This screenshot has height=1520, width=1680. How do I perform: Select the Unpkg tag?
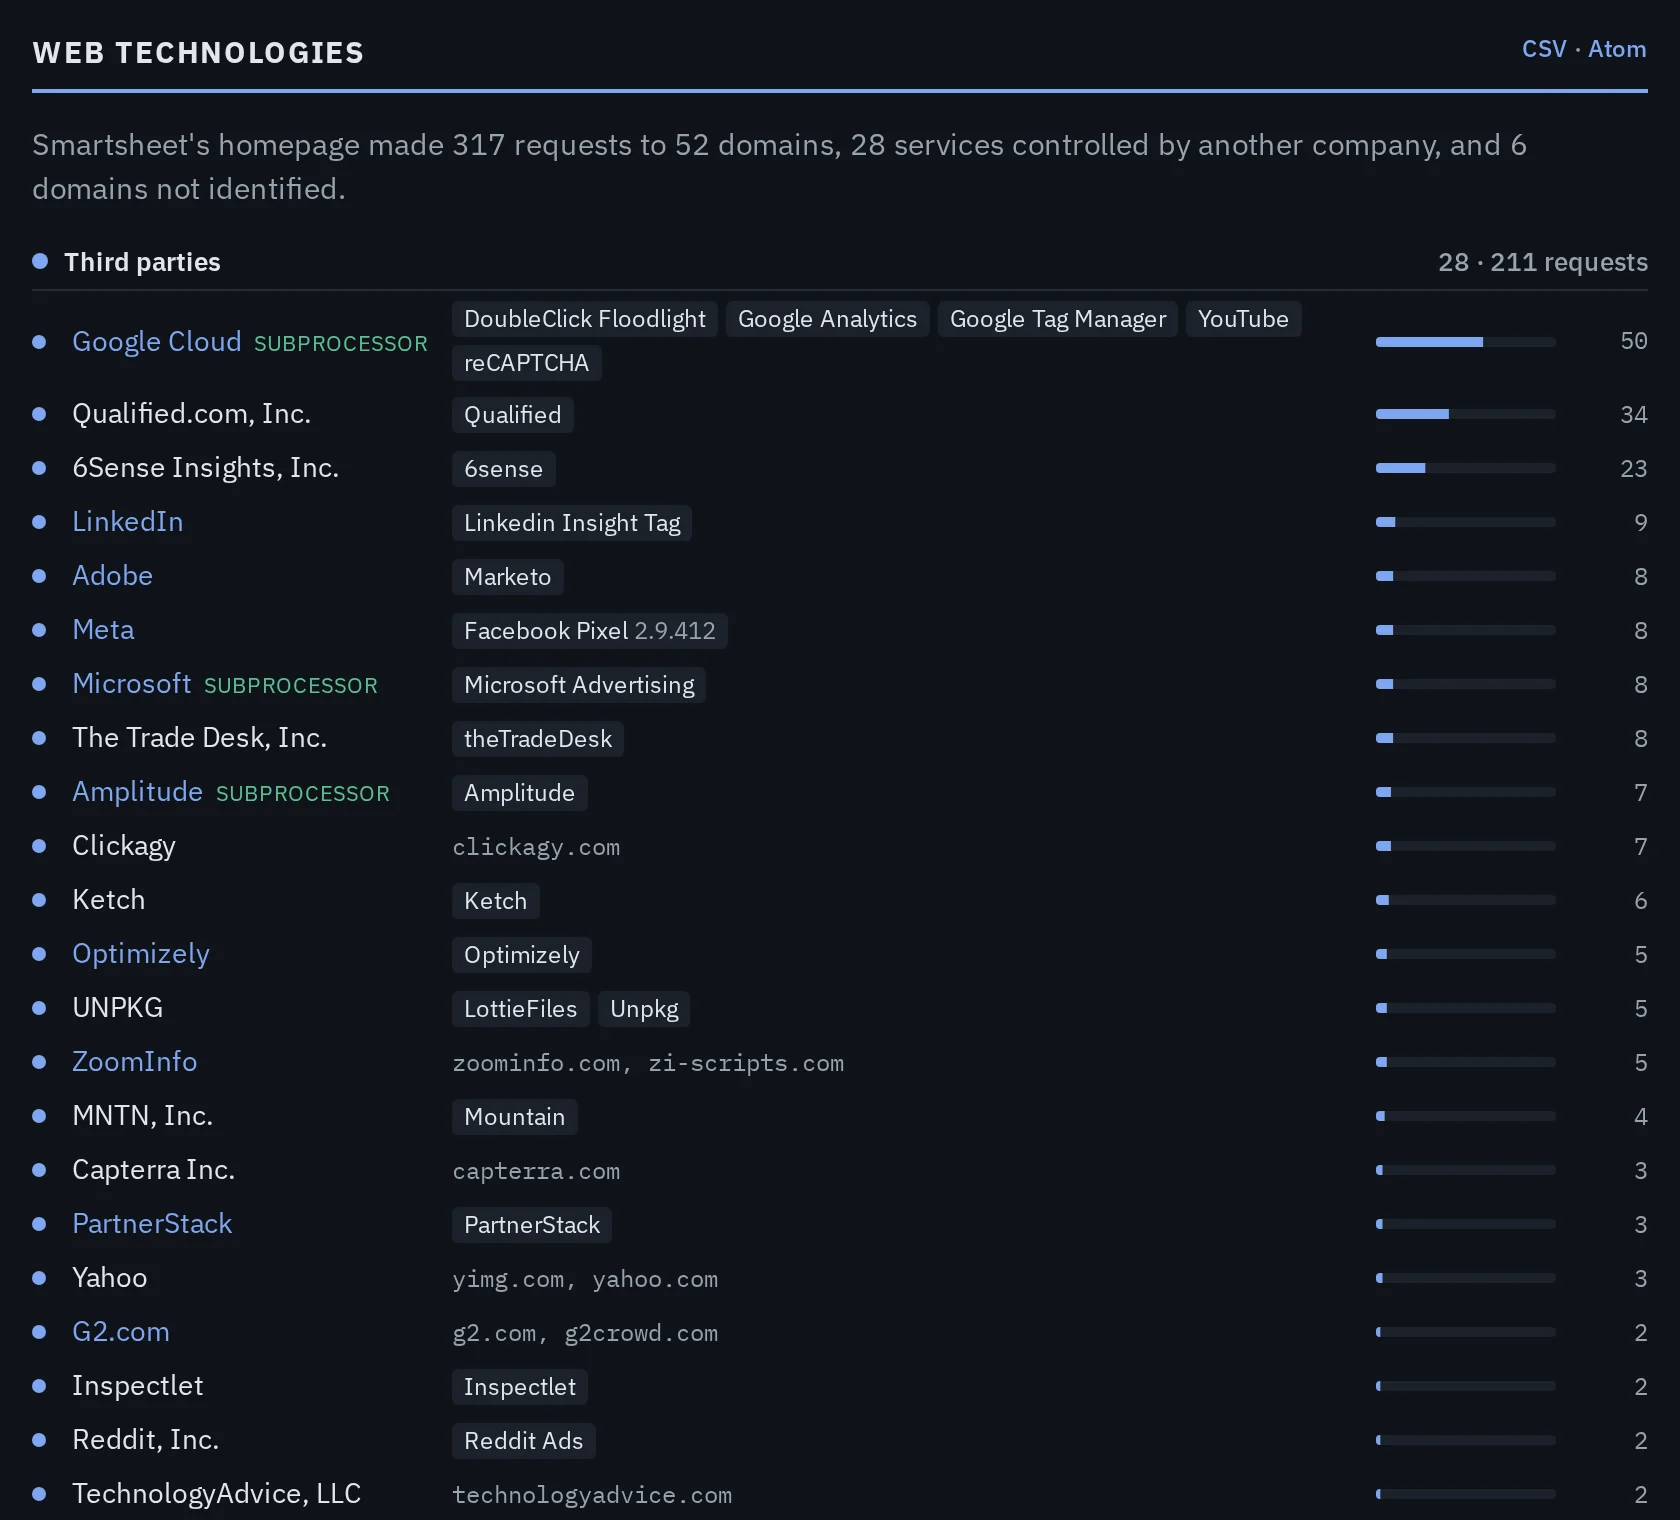coord(644,1009)
